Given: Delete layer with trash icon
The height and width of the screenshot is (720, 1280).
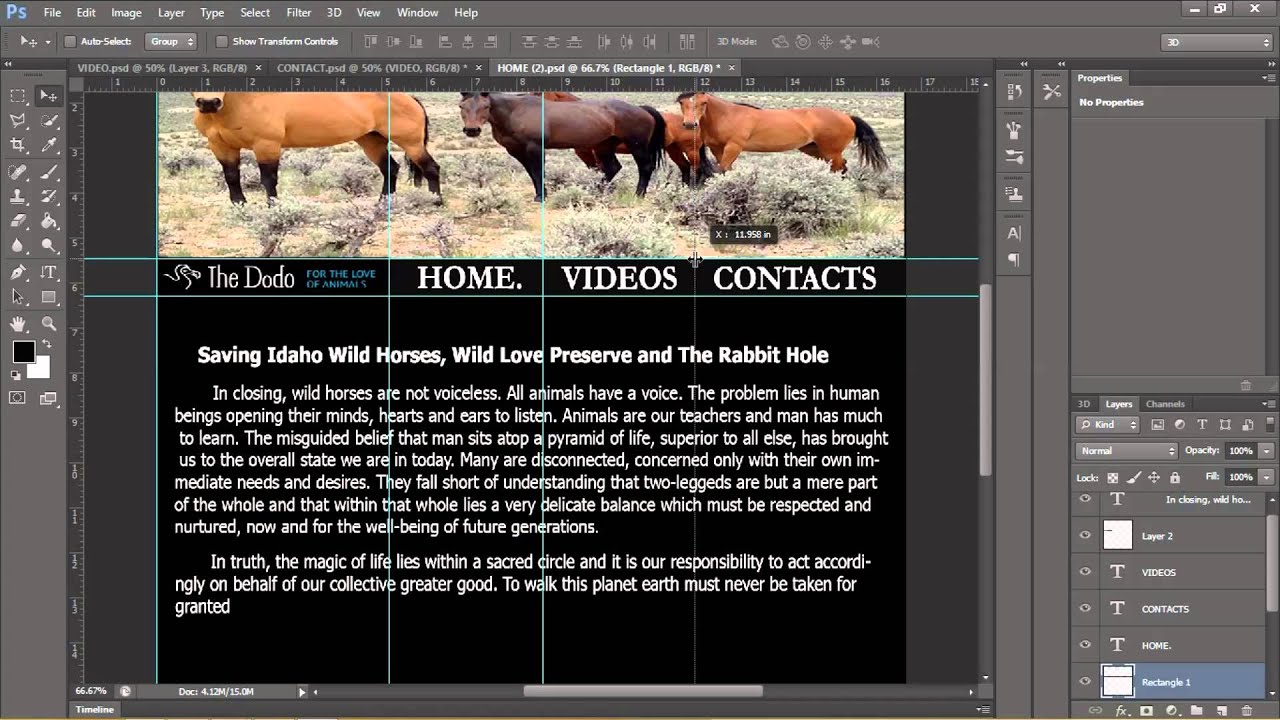Looking at the screenshot, I should [1246, 711].
